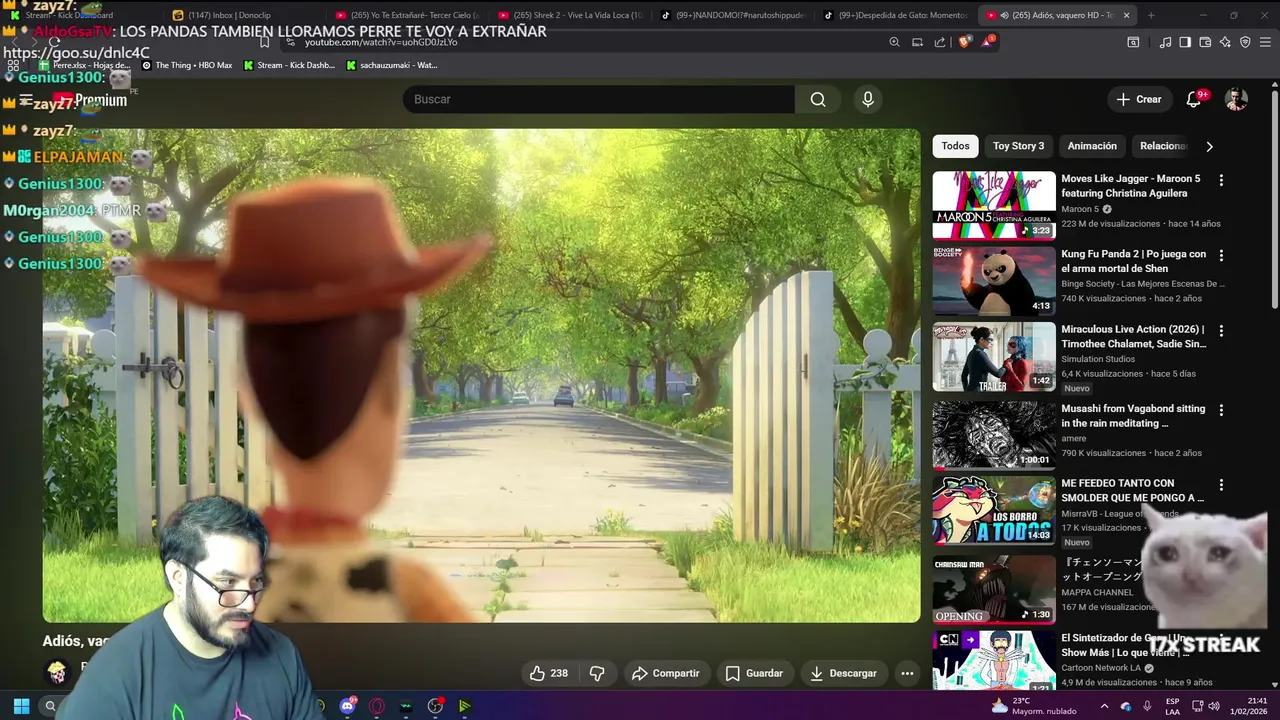Image resolution: width=1280 pixels, height=720 pixels.
Task: Click the Crear button
Action: point(1139,99)
